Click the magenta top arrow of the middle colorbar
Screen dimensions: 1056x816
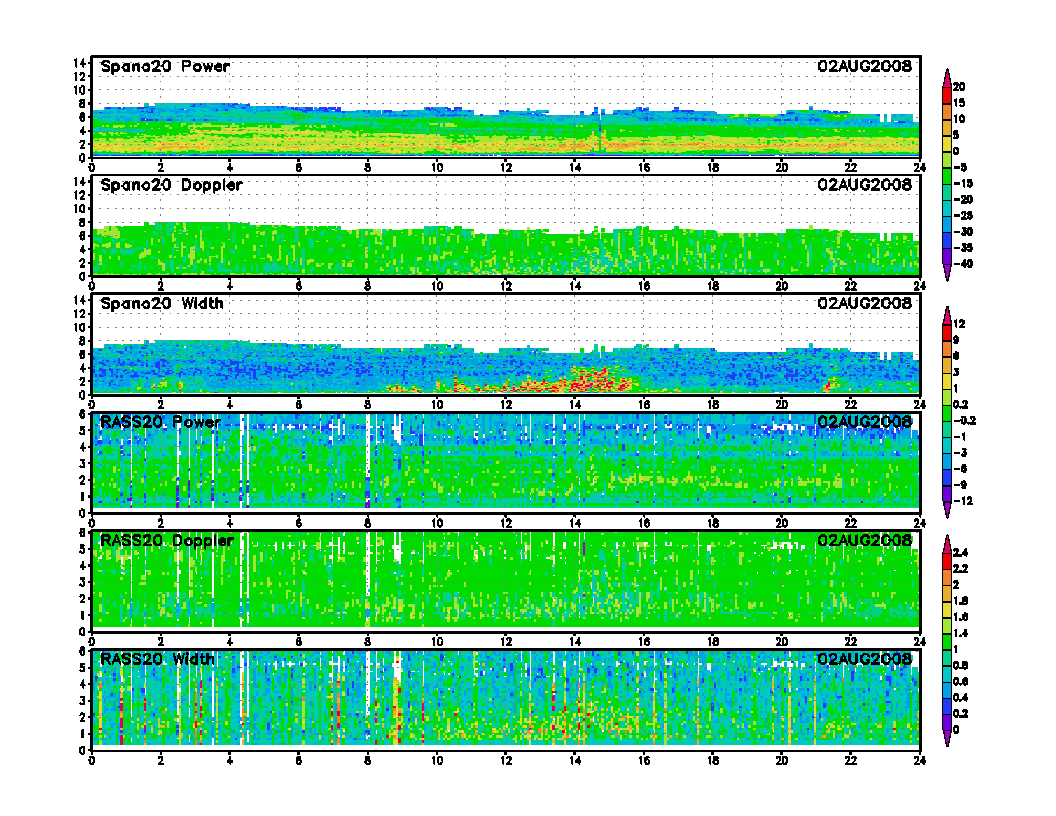point(947,316)
